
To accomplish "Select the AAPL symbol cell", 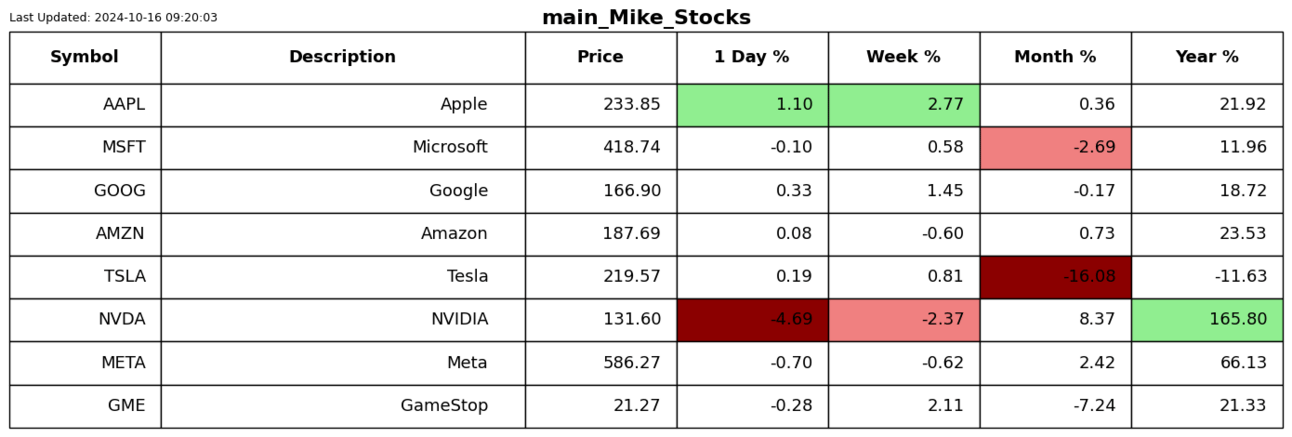I will (x=85, y=105).
